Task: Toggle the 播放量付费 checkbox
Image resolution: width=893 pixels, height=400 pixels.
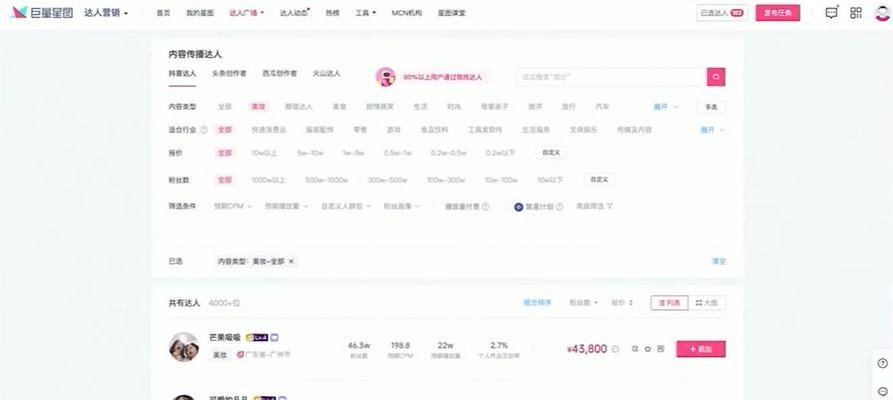Action: point(437,207)
